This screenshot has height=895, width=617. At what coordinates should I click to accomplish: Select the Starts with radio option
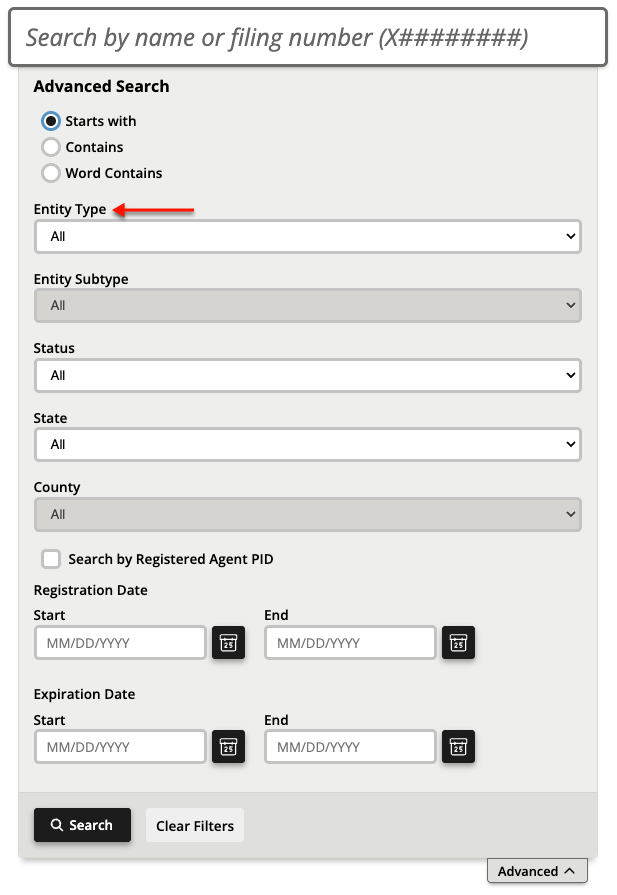51,121
